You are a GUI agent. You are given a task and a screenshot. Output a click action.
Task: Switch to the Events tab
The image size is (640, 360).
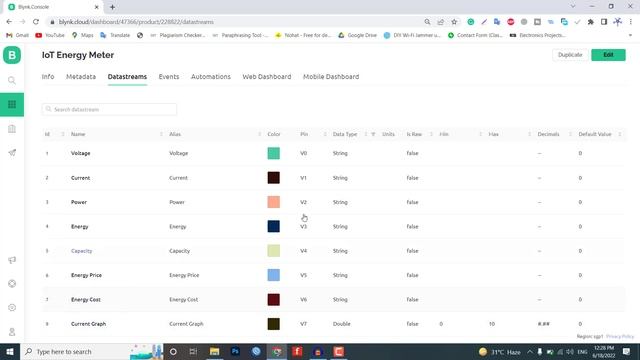coord(169,77)
